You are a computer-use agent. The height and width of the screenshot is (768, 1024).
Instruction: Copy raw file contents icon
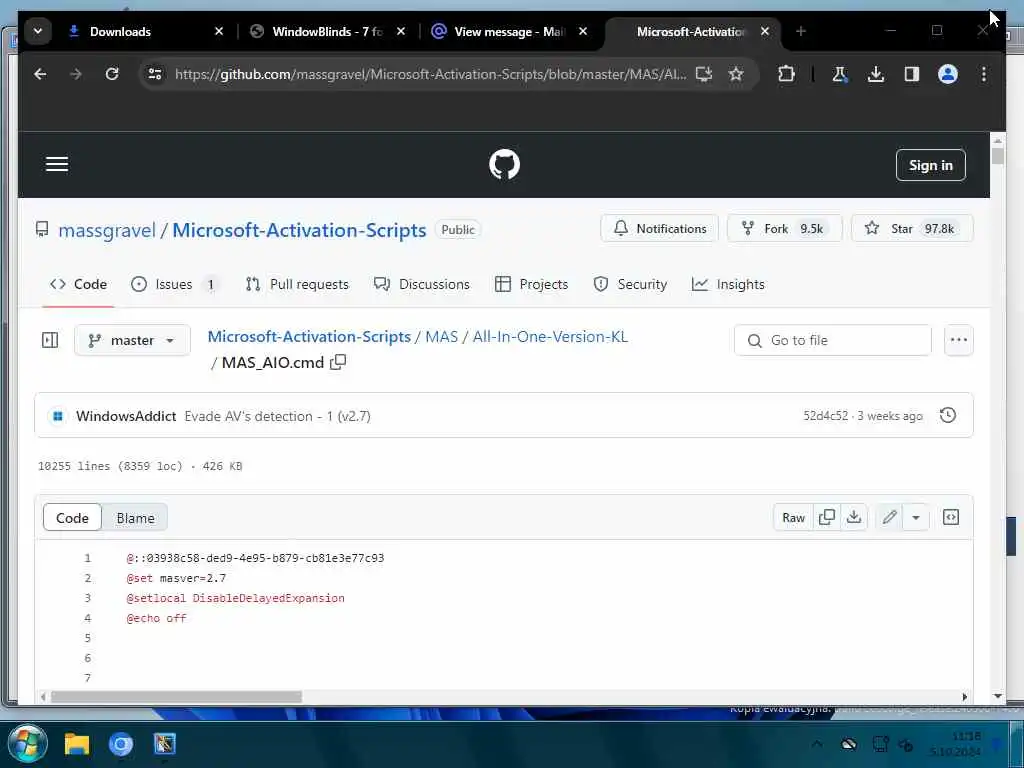(x=827, y=517)
